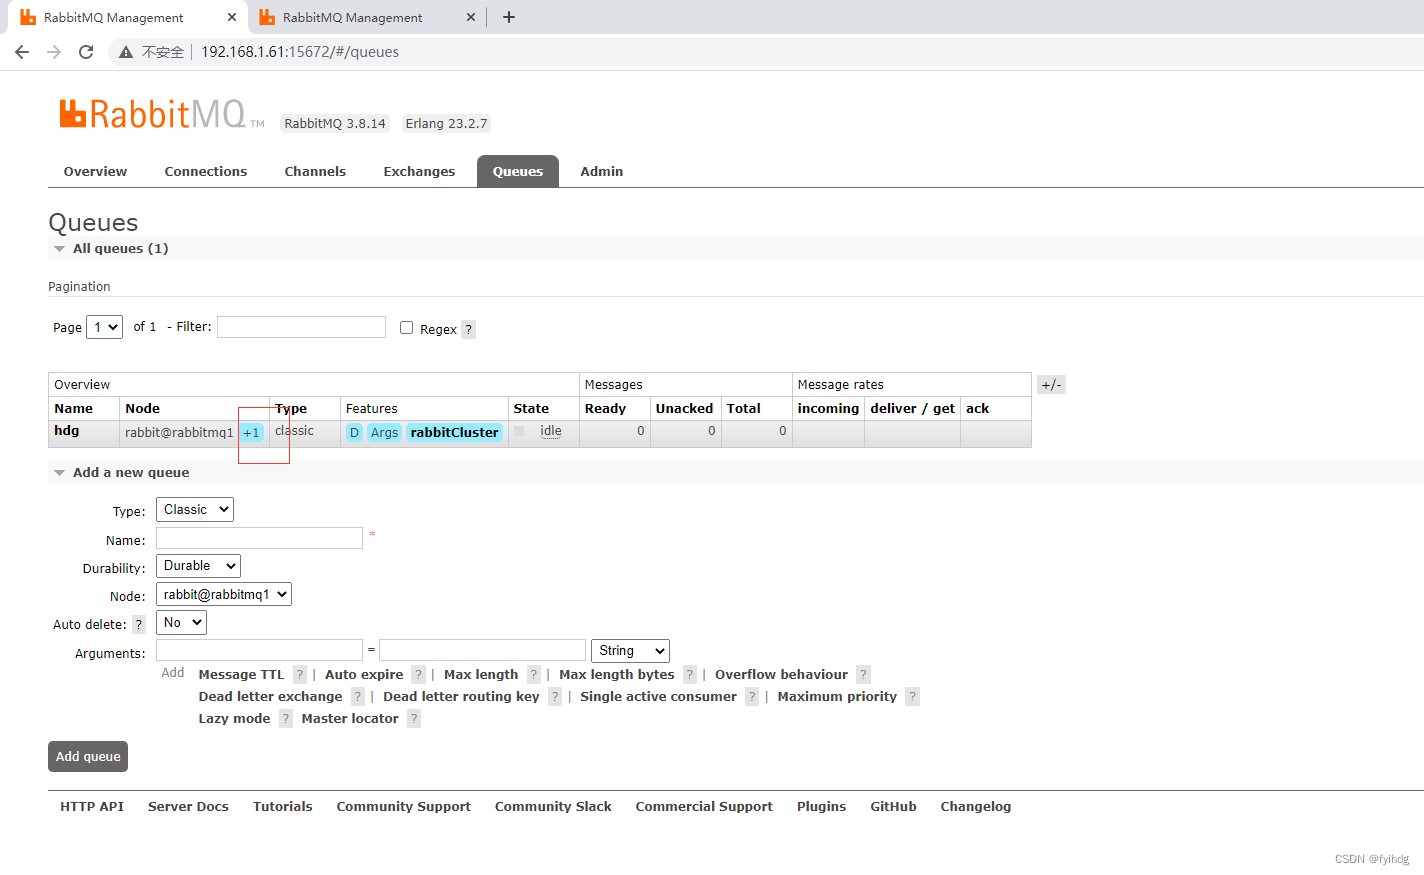Click the Args feature badge
The width and height of the screenshot is (1424, 875).
click(384, 433)
